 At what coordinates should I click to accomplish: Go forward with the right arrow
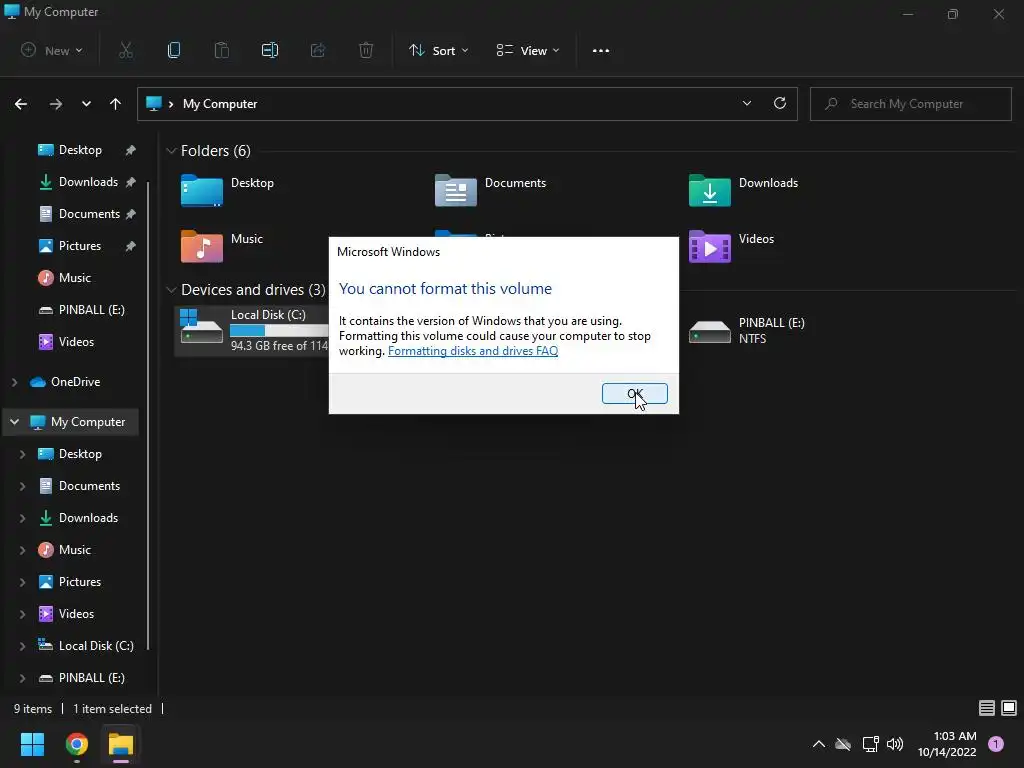pyautogui.click(x=56, y=104)
